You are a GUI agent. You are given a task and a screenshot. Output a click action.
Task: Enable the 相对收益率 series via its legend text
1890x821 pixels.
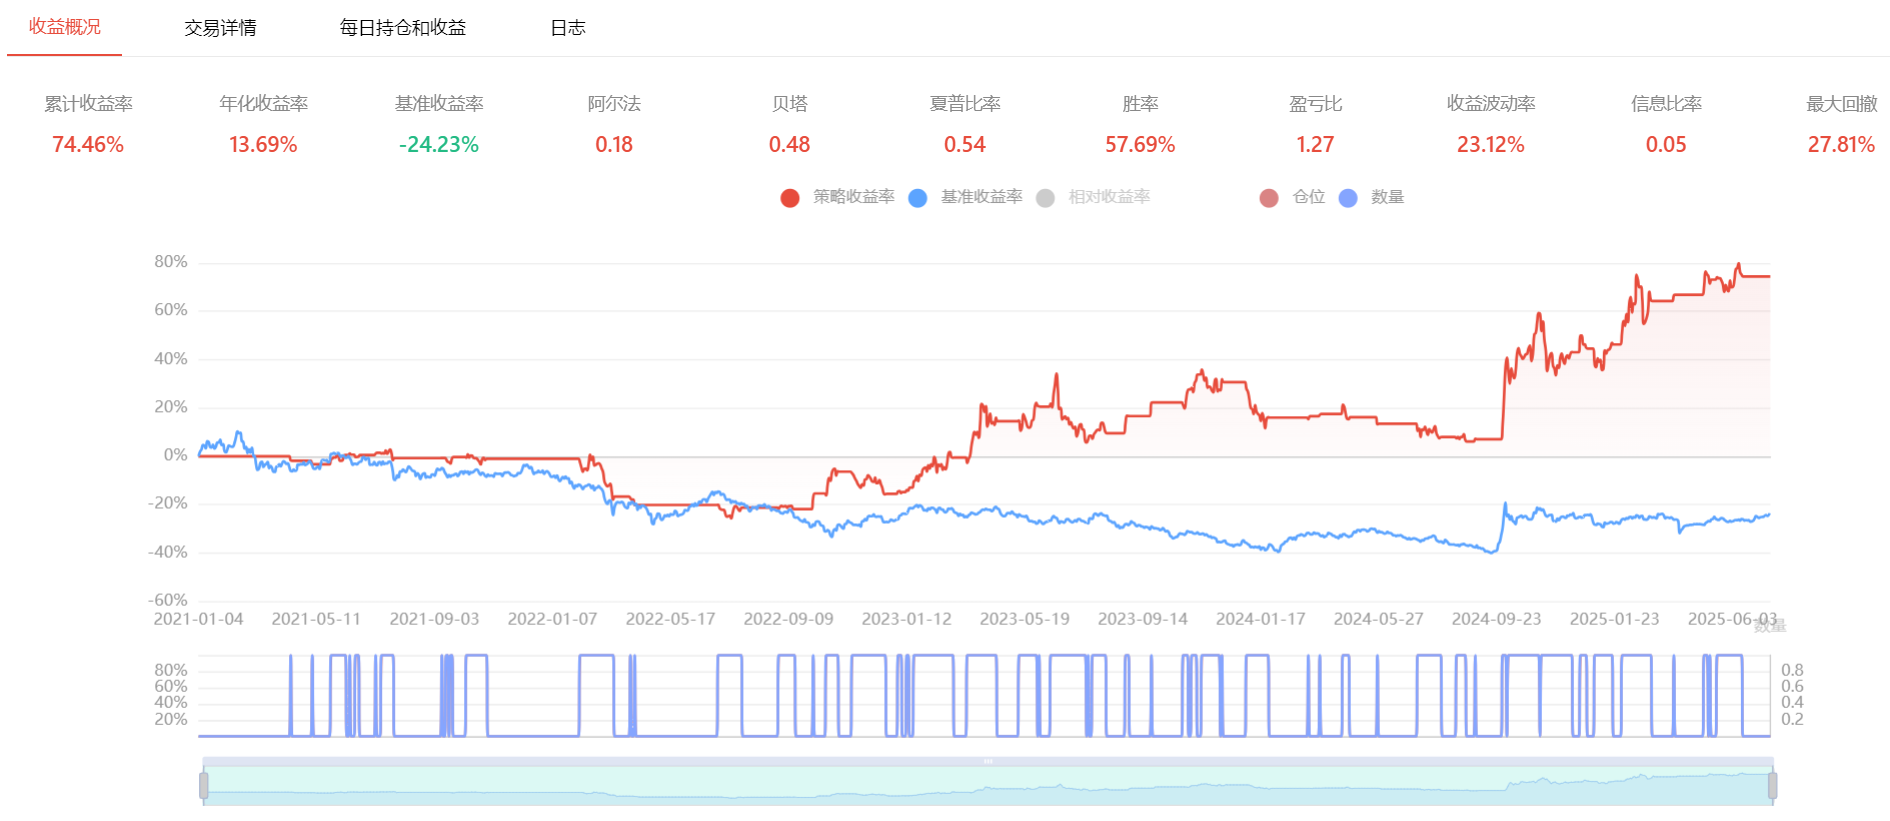click(x=1109, y=197)
